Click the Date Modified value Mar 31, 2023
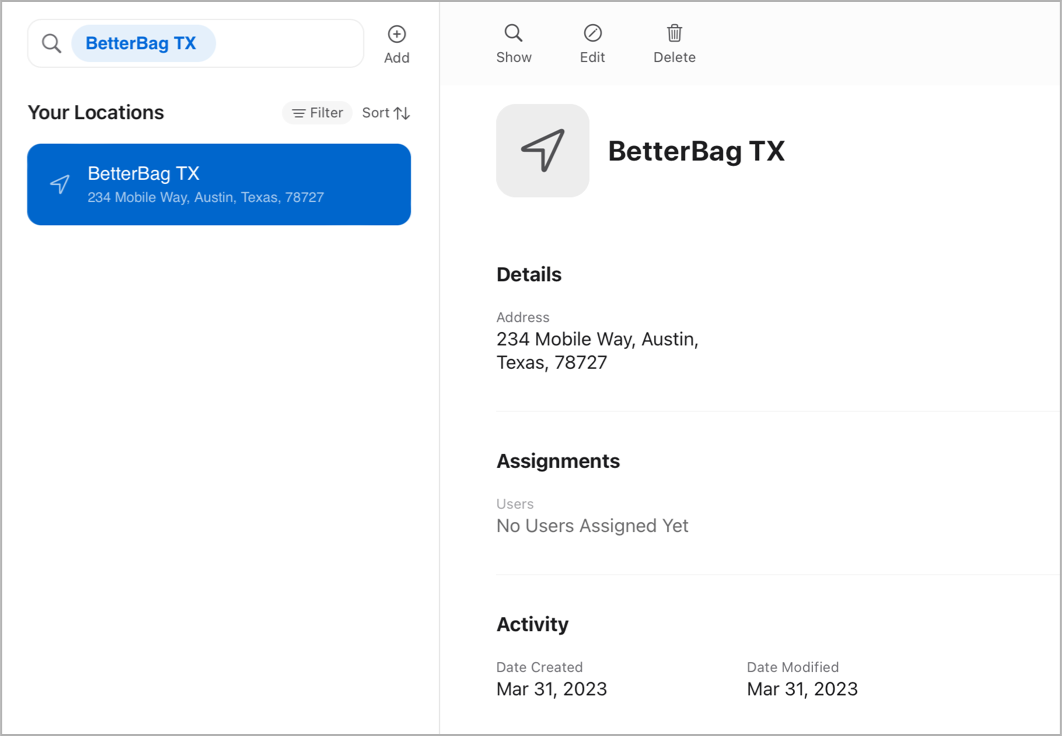1062x736 pixels. pyautogui.click(x=802, y=689)
